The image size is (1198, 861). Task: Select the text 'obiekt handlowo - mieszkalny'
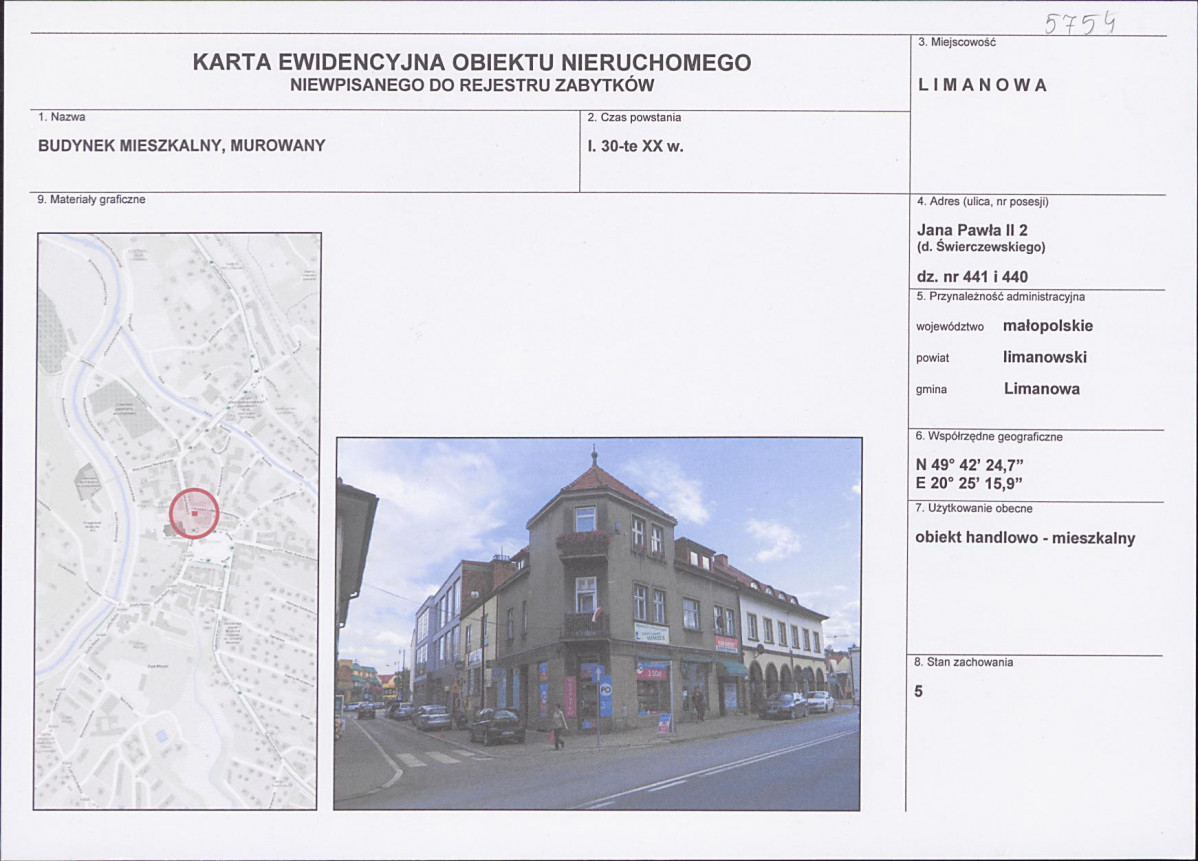pyautogui.click(x=1025, y=537)
